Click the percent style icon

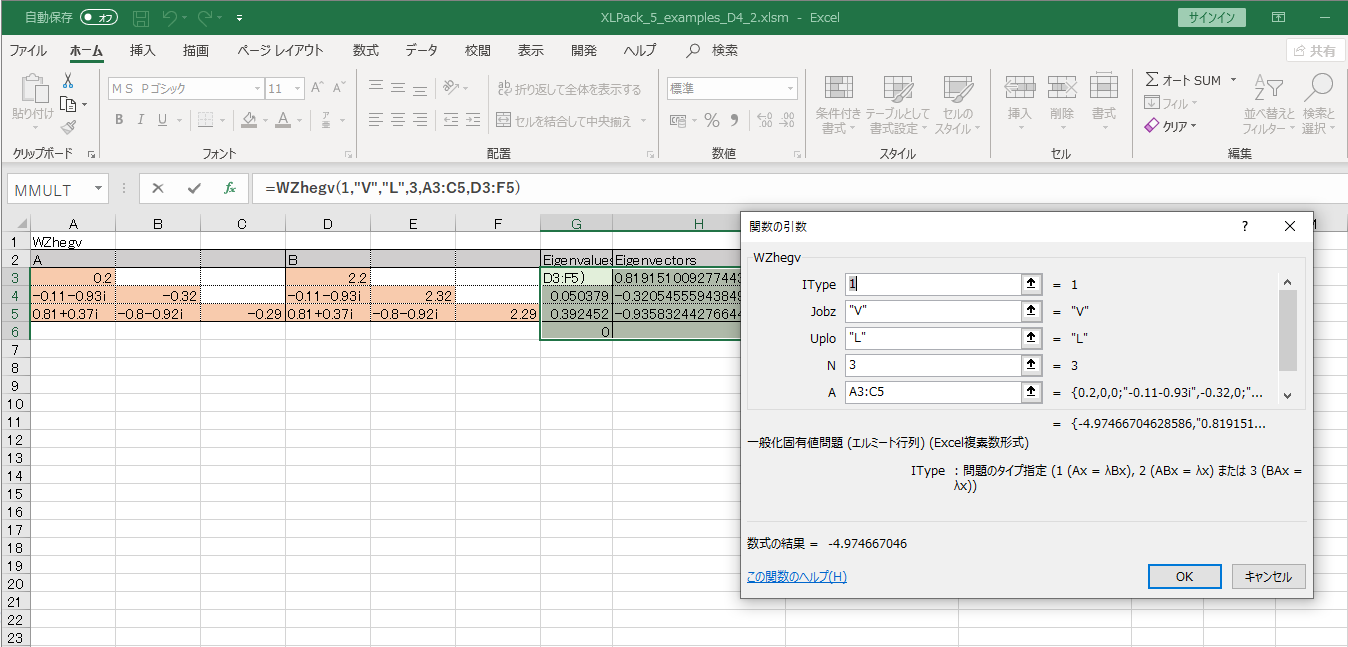click(712, 121)
